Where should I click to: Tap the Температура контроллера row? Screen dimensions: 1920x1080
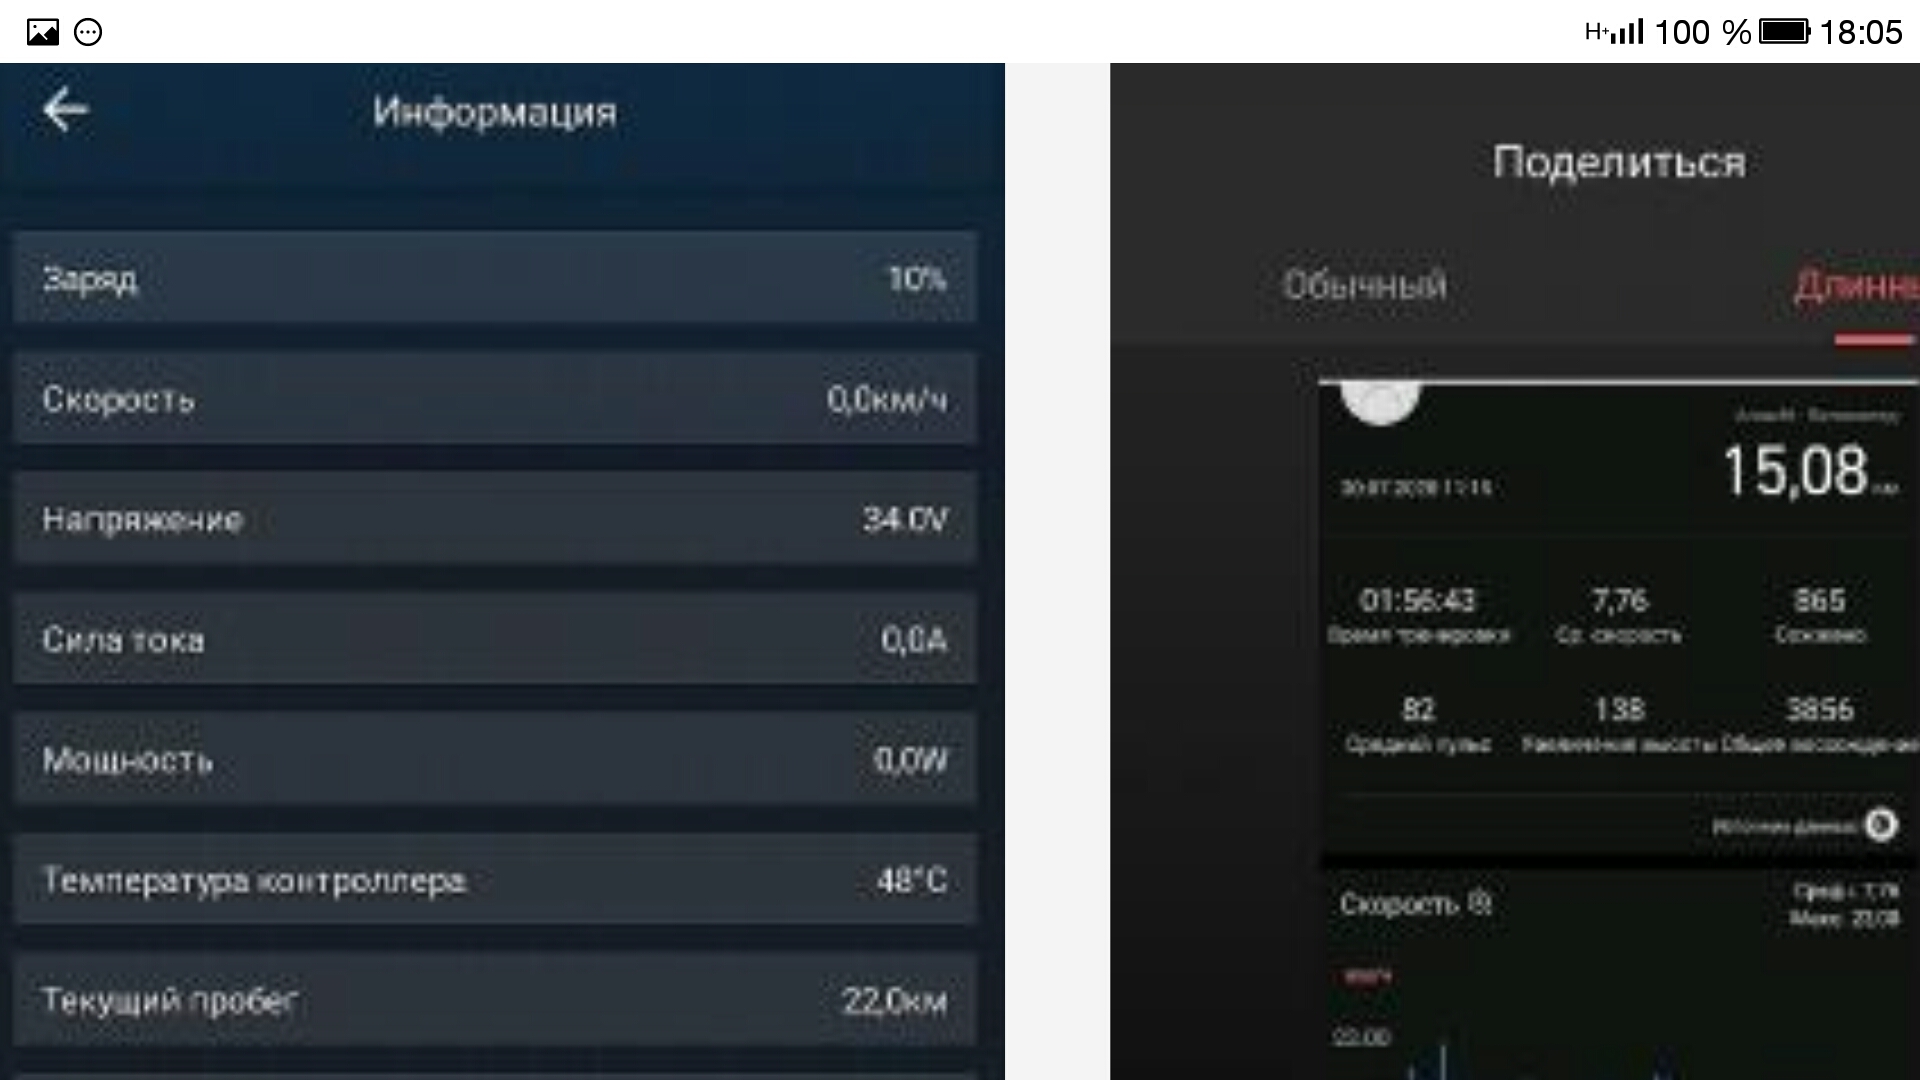coord(495,880)
